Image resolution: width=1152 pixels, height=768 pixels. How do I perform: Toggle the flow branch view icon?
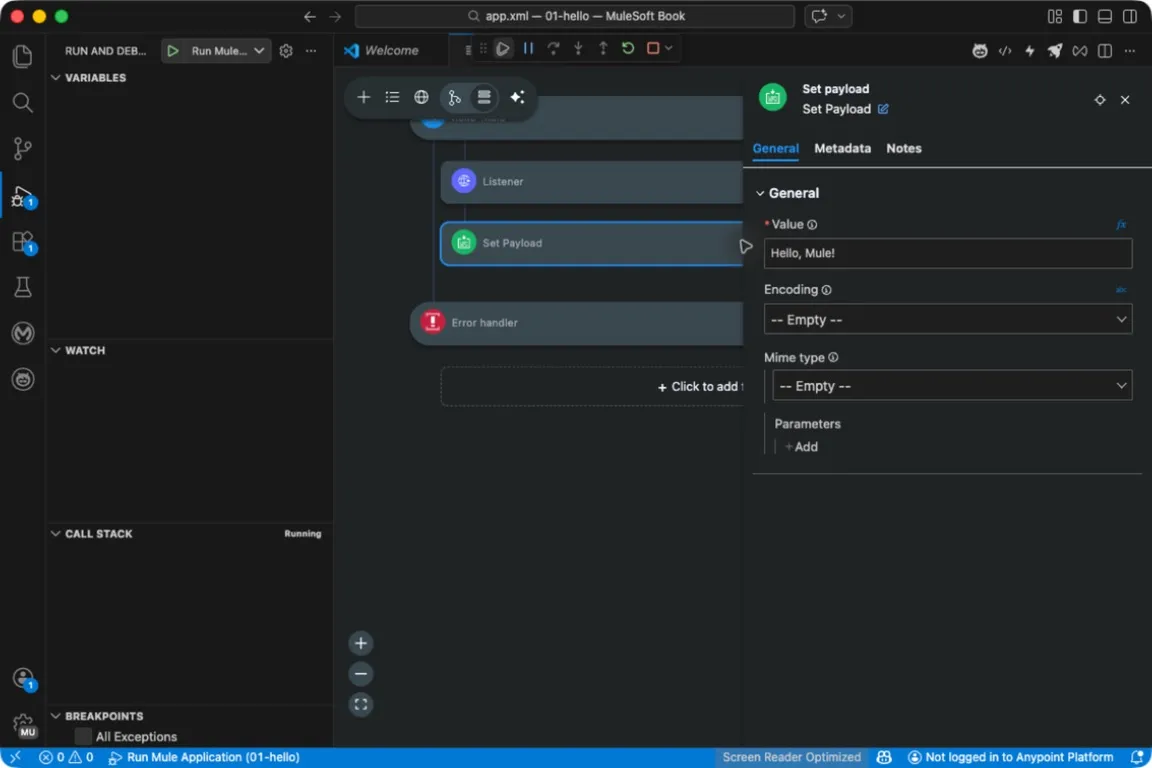pyautogui.click(x=454, y=97)
